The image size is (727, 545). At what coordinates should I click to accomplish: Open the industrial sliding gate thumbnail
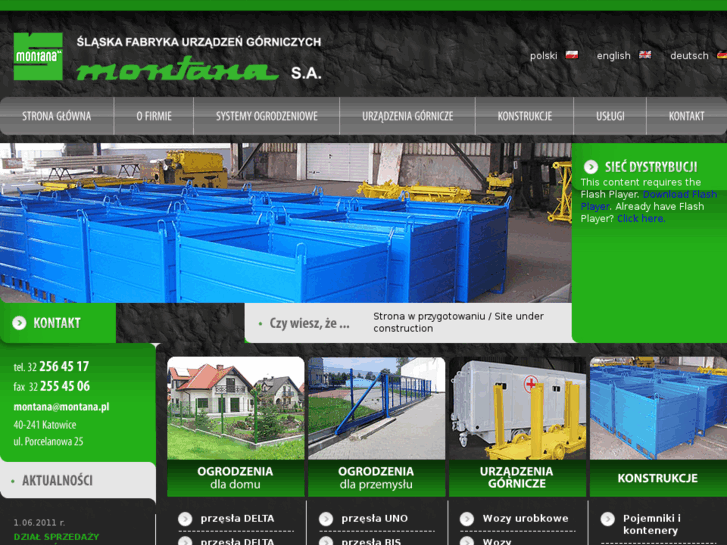pyautogui.click(x=376, y=408)
